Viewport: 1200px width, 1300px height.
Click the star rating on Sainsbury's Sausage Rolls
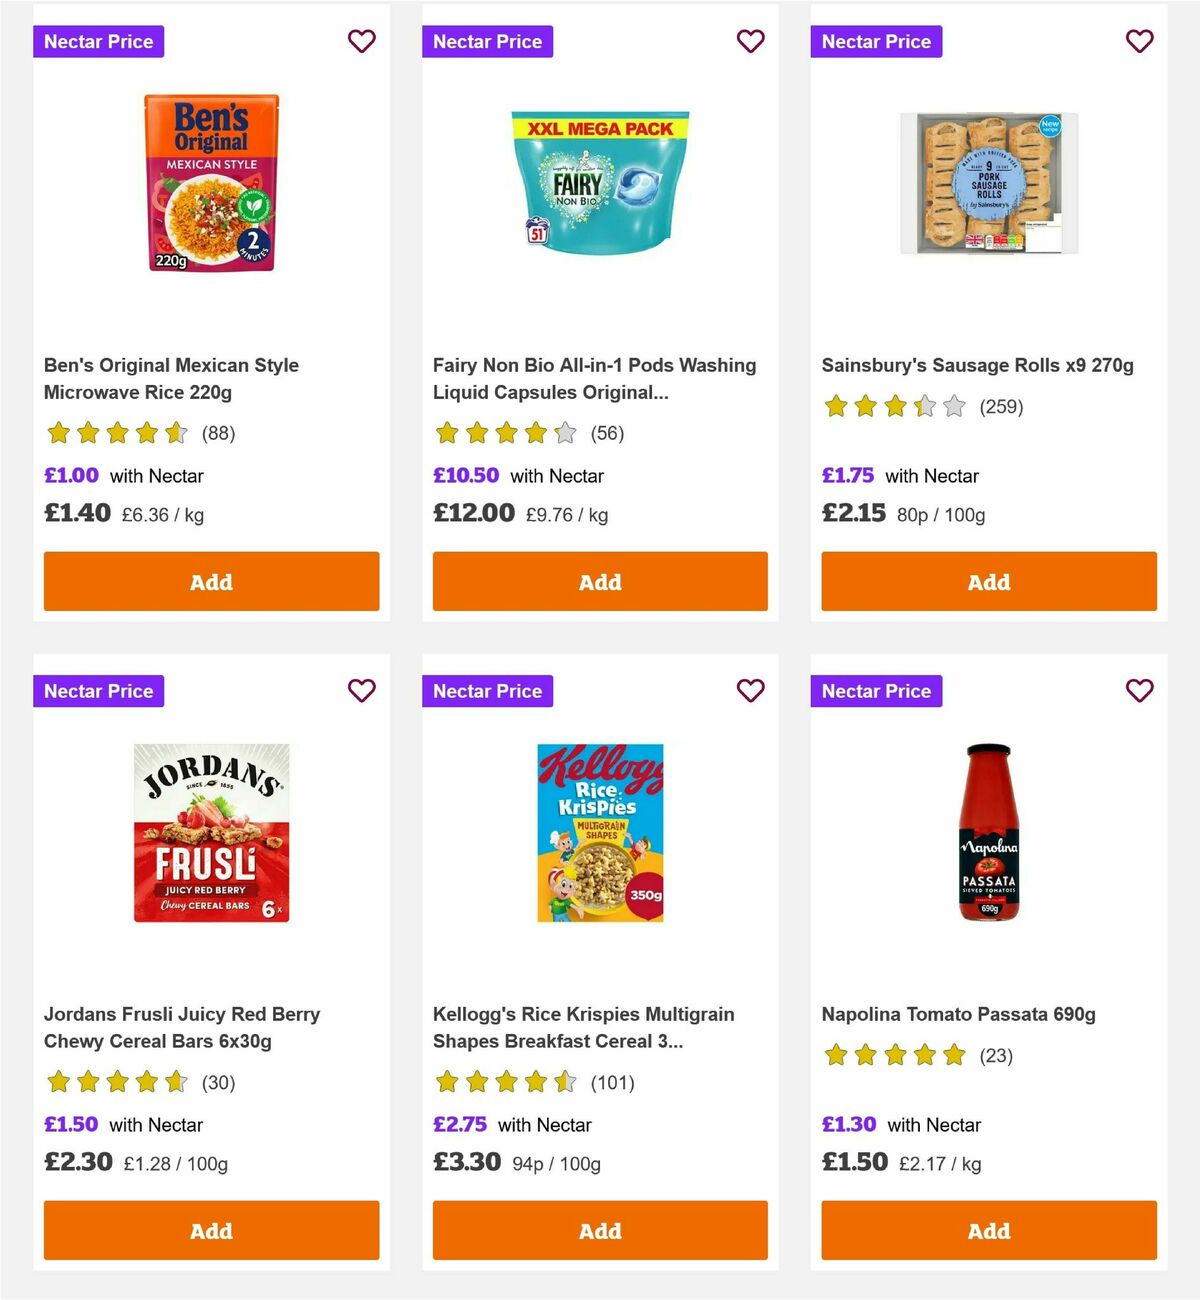pos(894,407)
